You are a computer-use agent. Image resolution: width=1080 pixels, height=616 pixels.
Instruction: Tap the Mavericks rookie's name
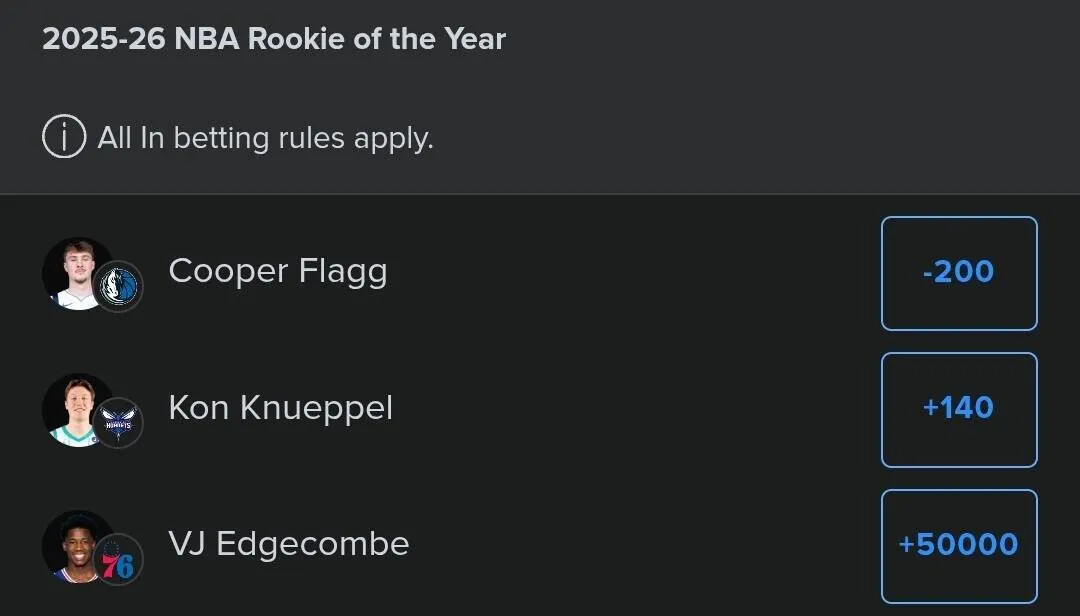pyautogui.click(x=278, y=271)
